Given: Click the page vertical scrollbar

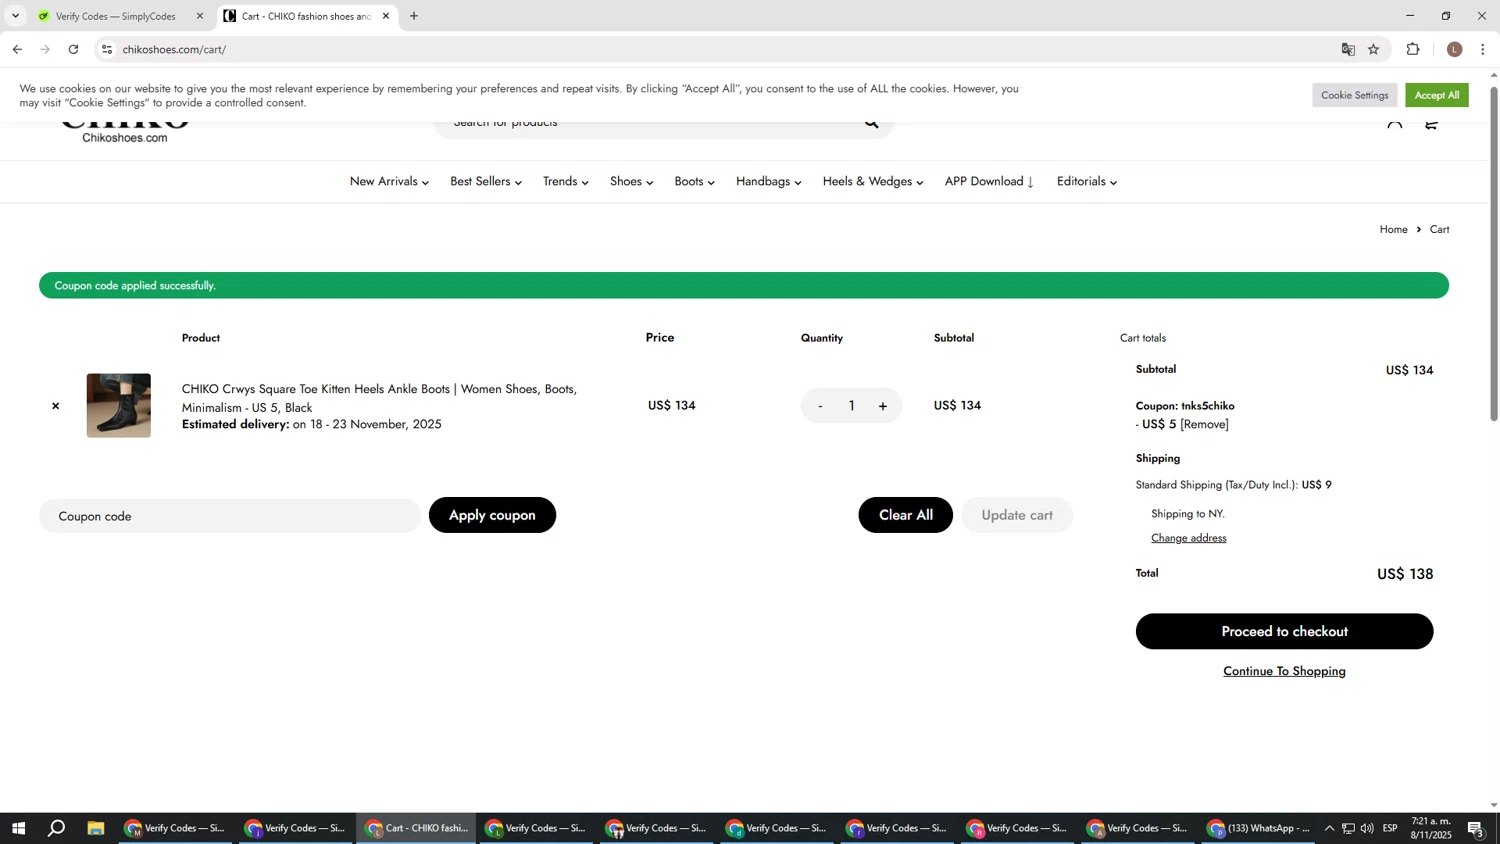Looking at the screenshot, I should 1494,254.
